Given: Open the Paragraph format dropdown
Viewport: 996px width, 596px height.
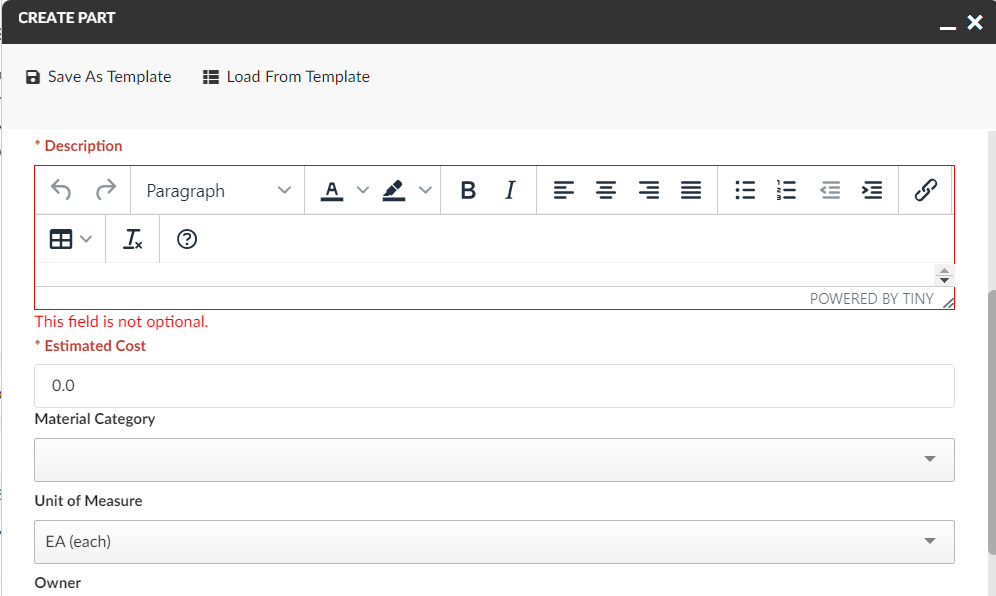Looking at the screenshot, I should point(218,190).
